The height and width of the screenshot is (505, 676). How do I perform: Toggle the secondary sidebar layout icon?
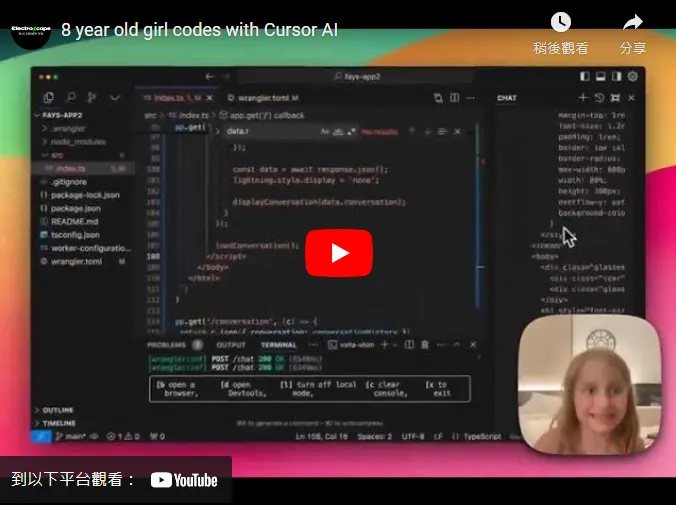tap(617, 76)
